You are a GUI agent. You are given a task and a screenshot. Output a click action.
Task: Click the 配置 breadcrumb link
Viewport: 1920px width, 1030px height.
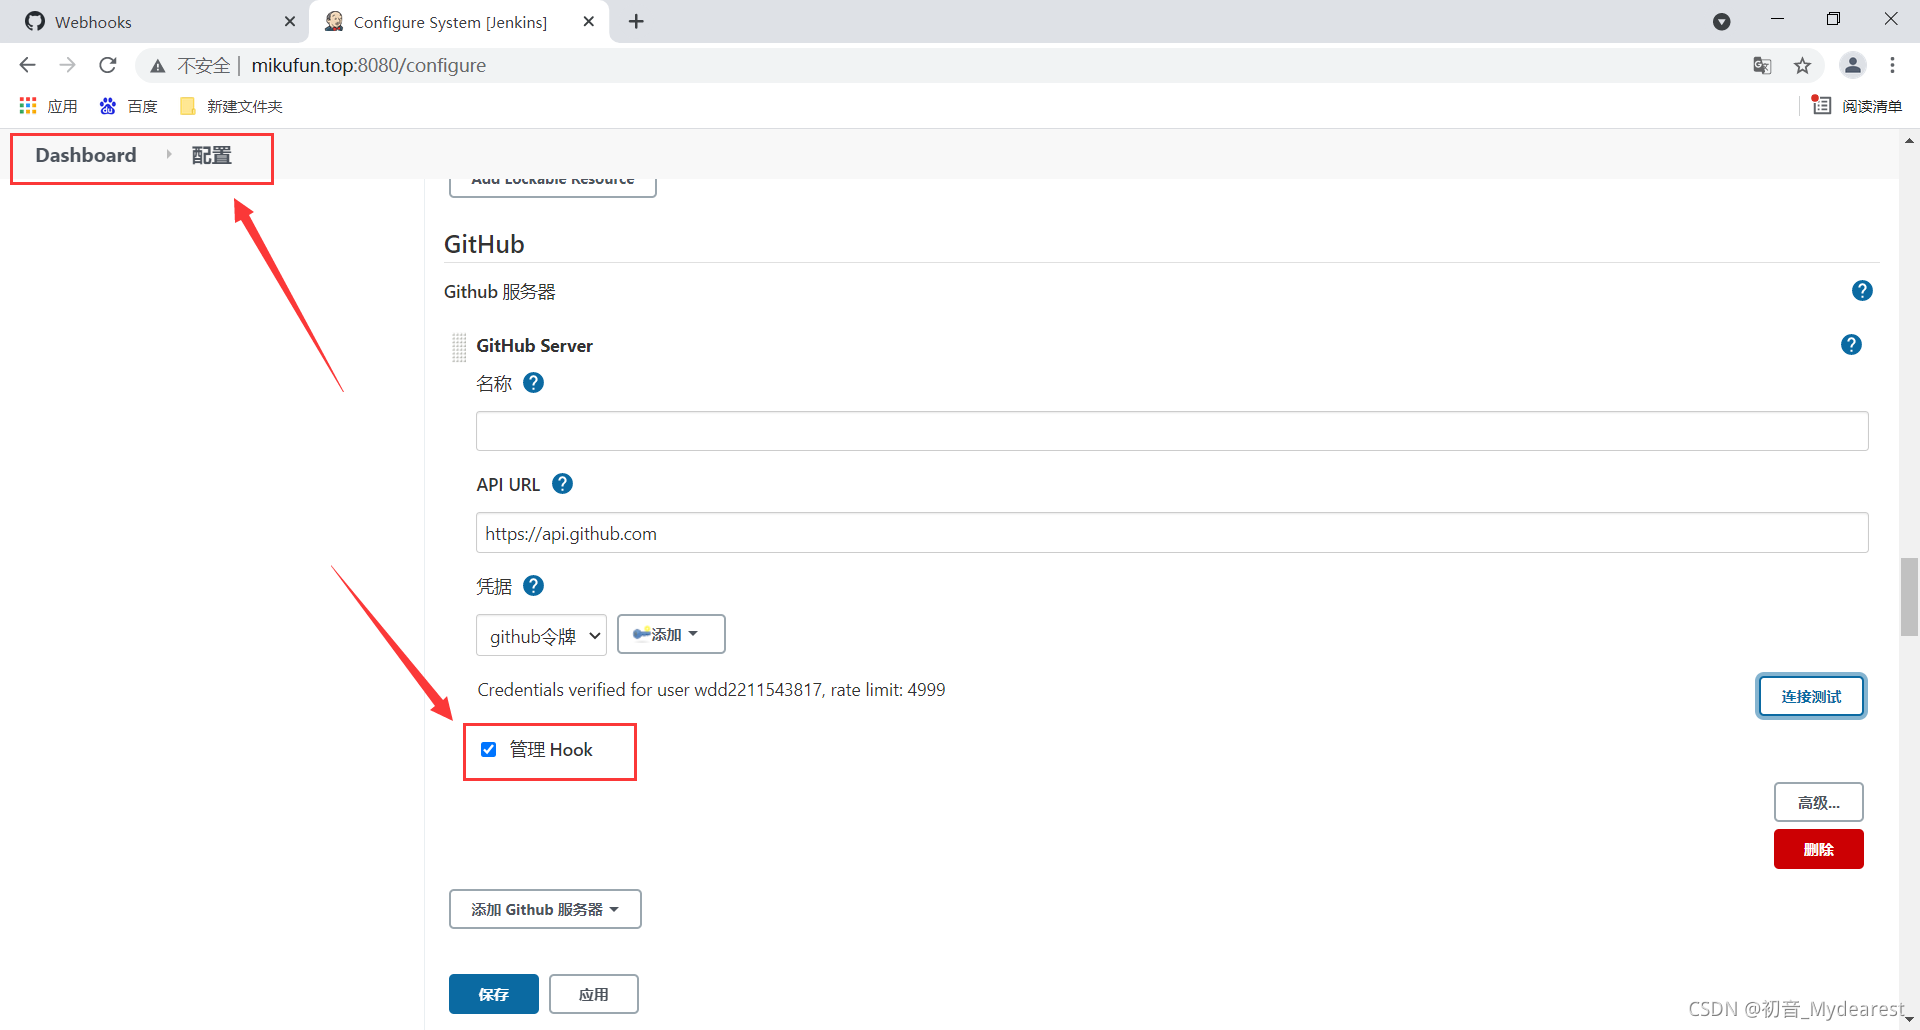211,155
